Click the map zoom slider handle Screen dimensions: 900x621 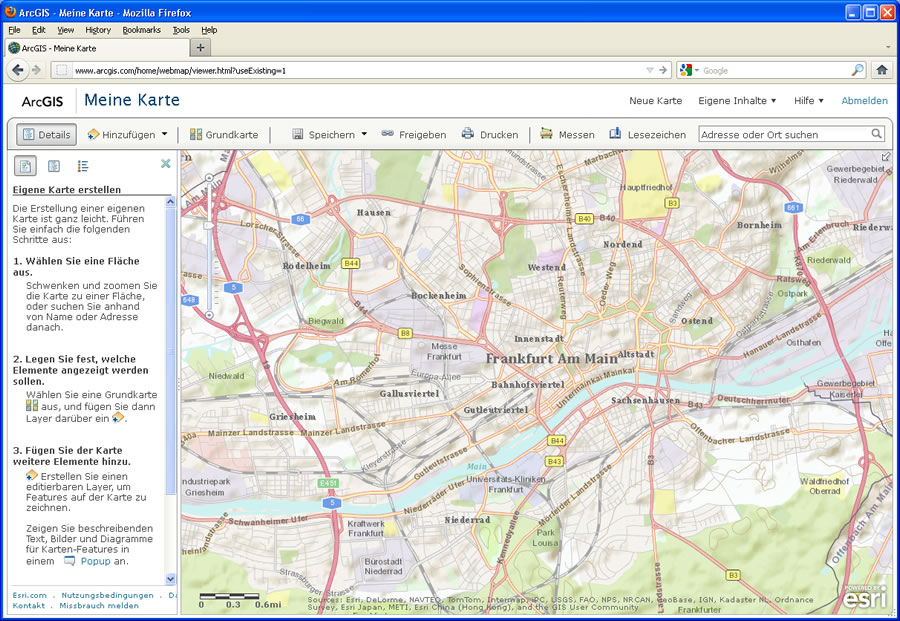[x=209, y=226]
